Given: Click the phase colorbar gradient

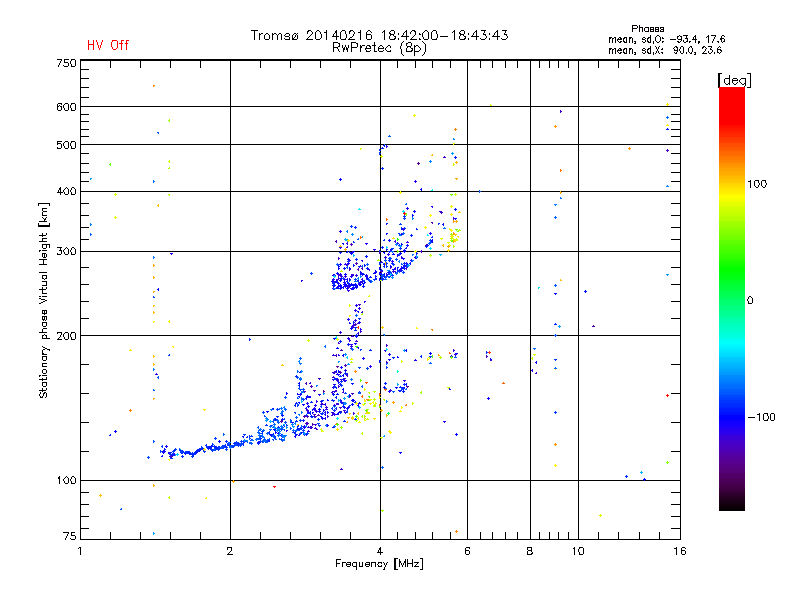Looking at the screenshot, I should point(732,298).
